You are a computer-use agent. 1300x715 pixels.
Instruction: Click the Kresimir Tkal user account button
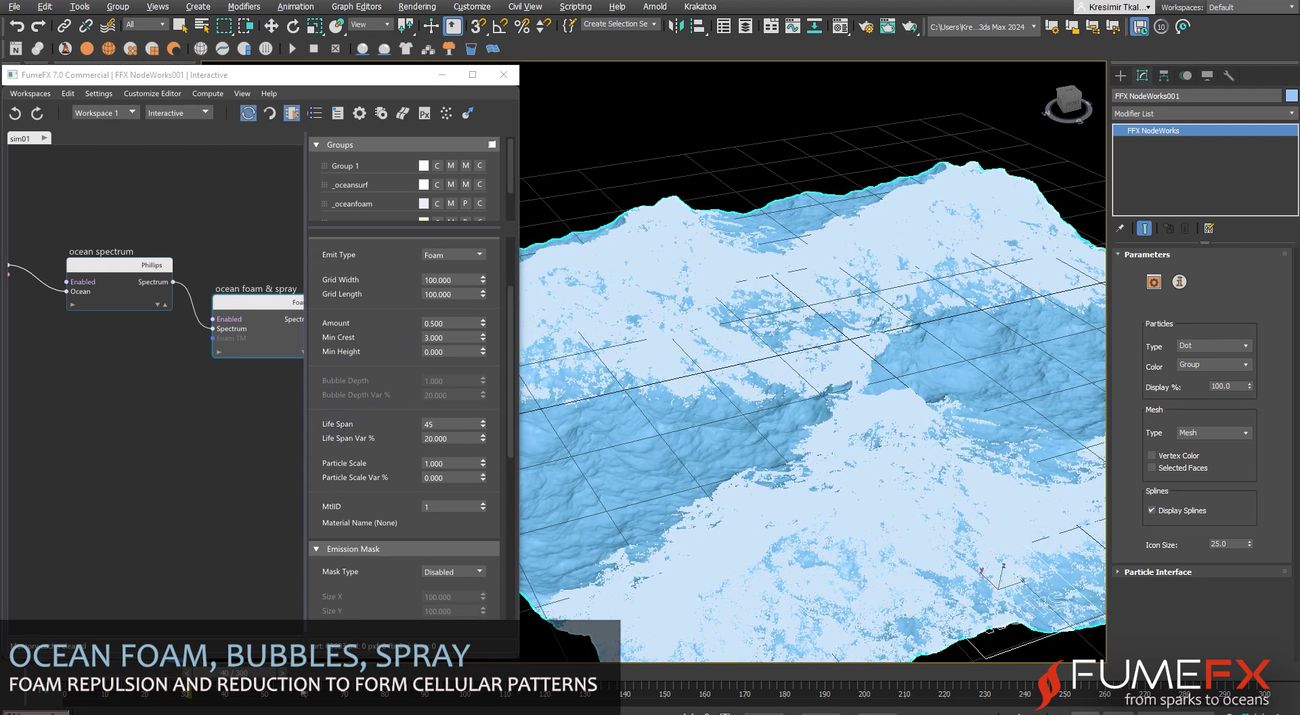click(x=1113, y=7)
